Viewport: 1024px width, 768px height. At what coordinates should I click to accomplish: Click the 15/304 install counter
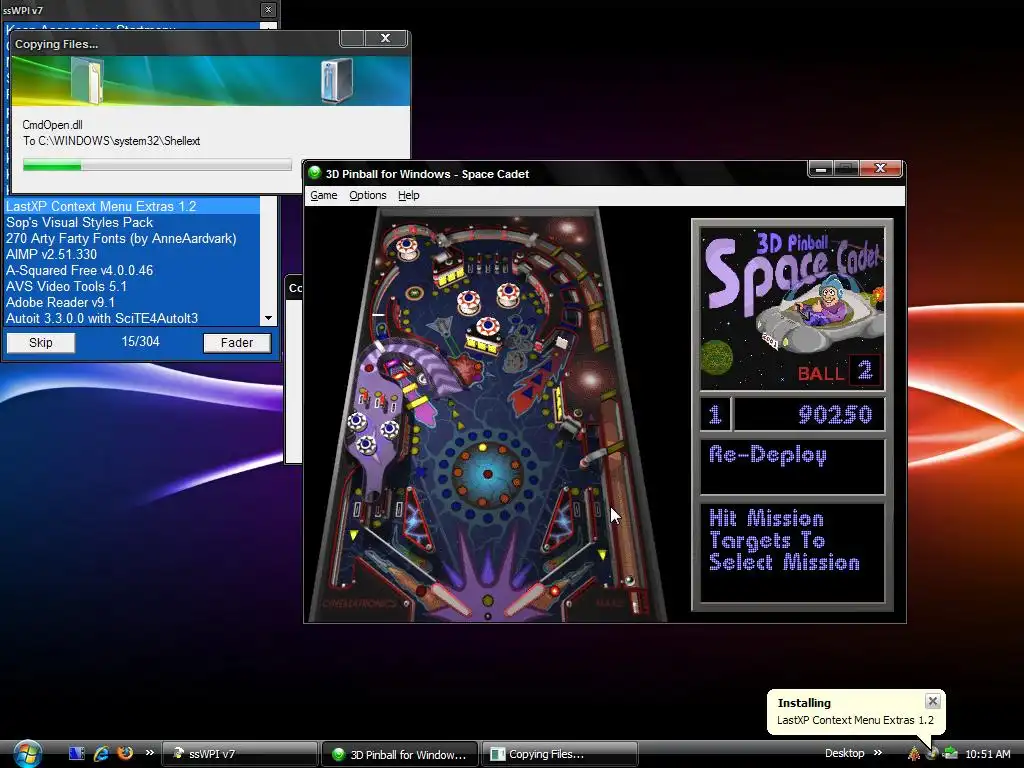[140, 342]
